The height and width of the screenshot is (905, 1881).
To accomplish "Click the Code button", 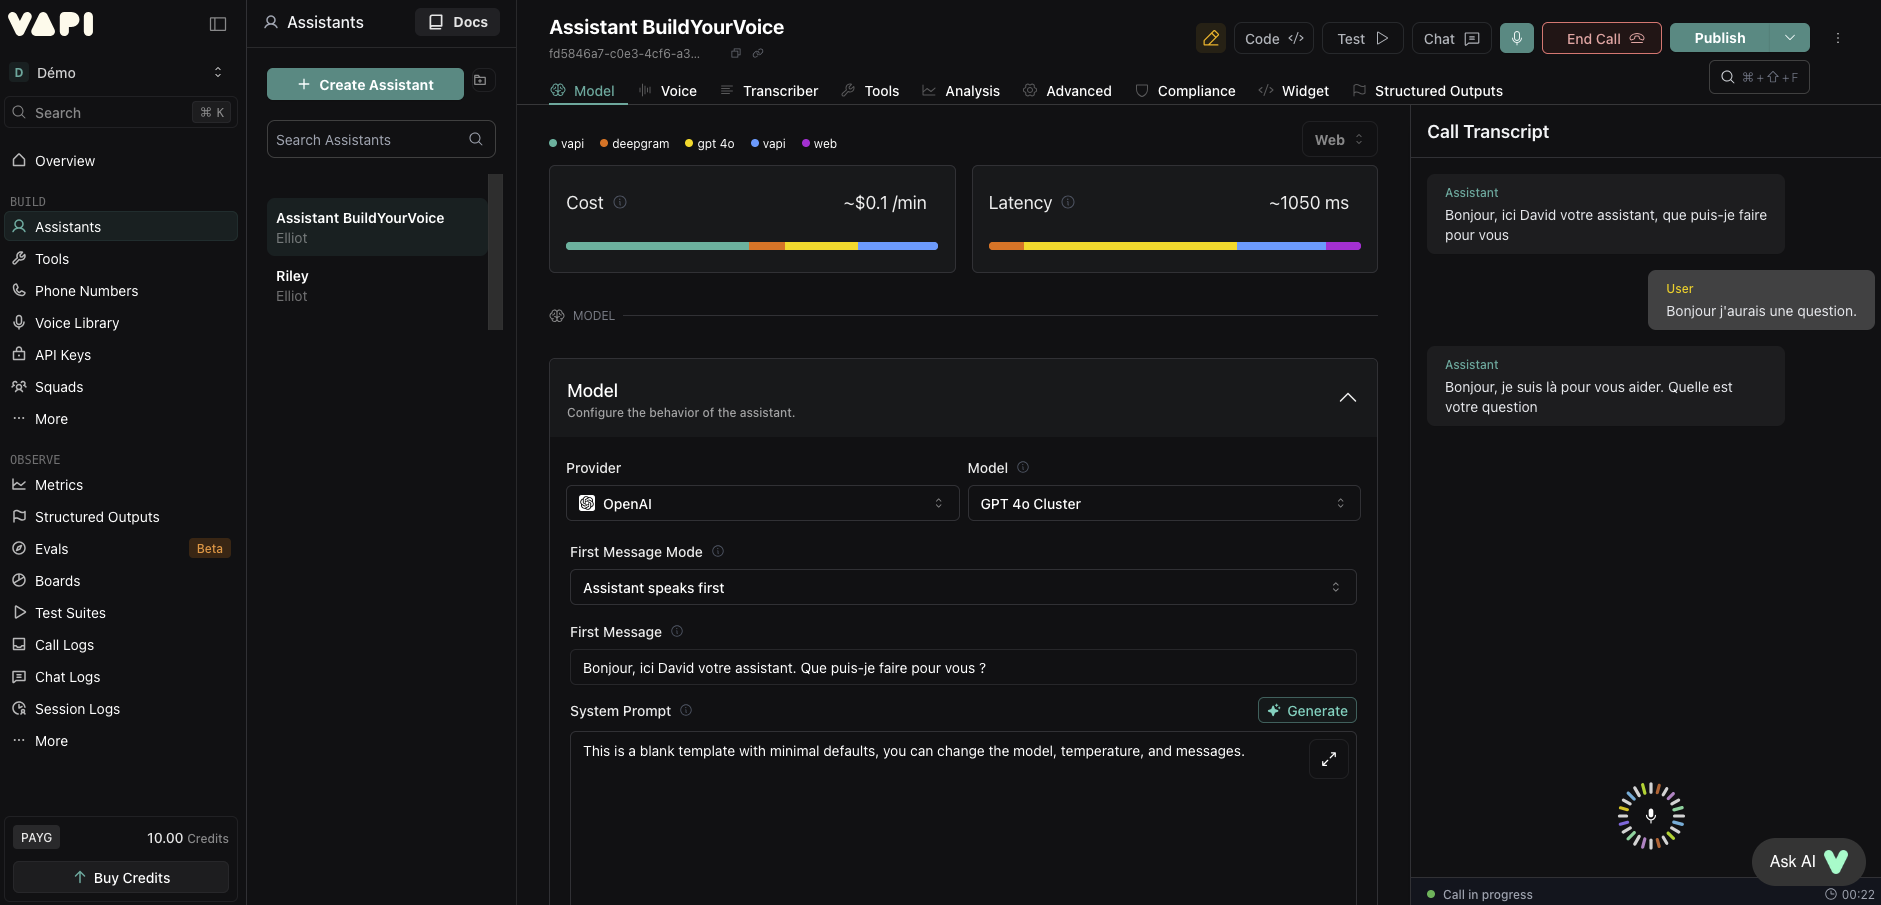I will [1274, 38].
